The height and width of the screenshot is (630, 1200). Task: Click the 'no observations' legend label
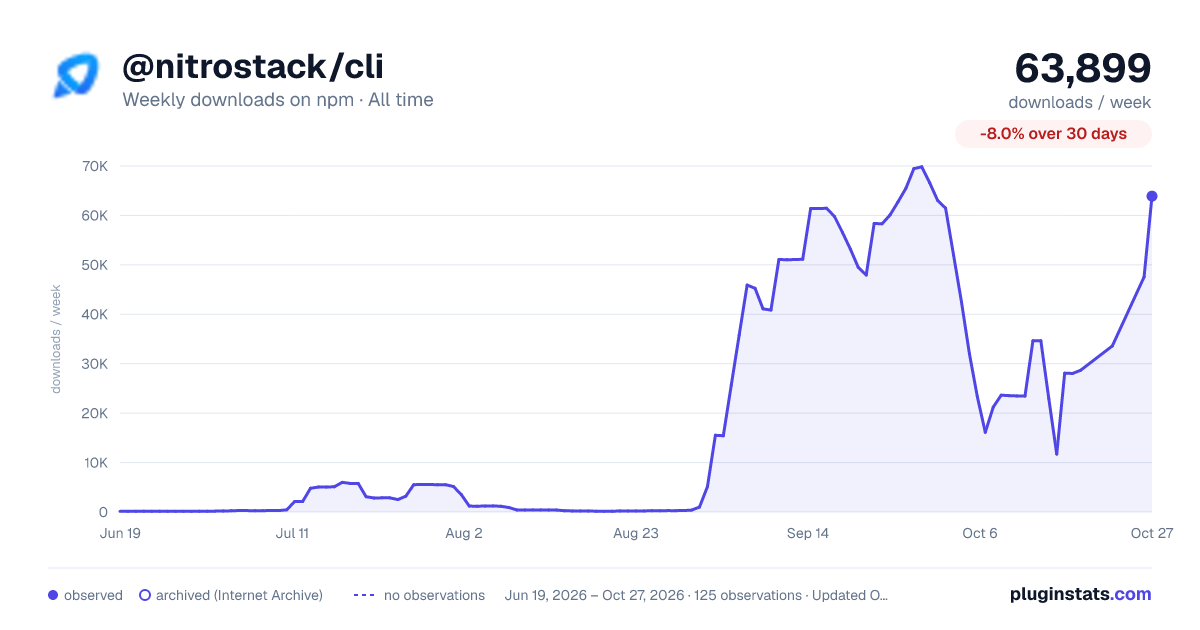click(434, 595)
